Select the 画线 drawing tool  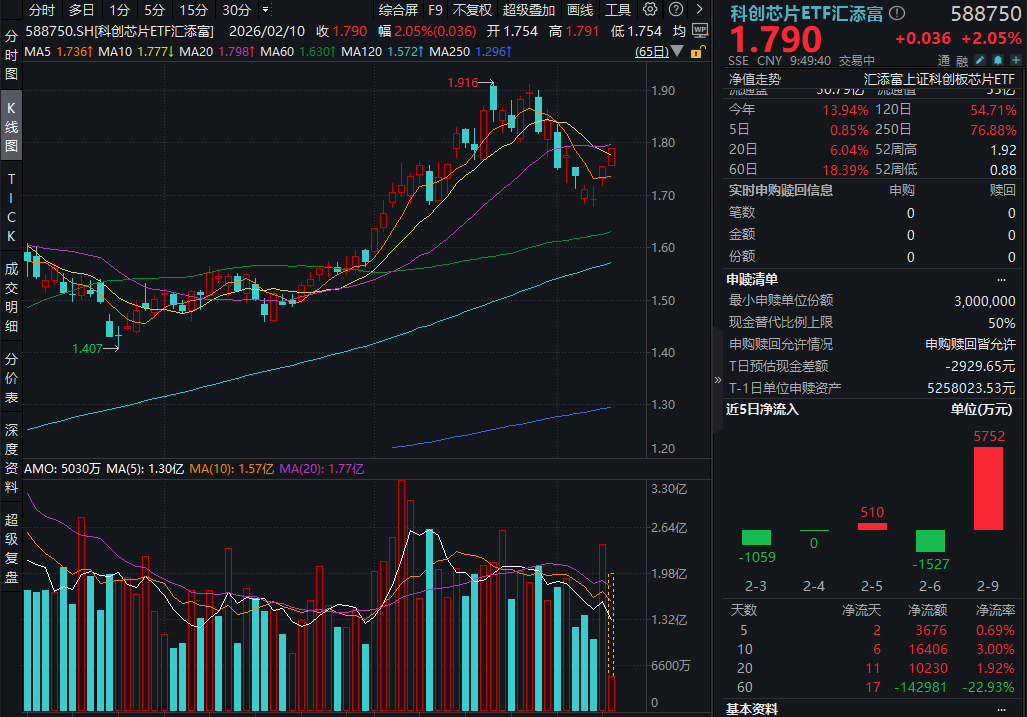coord(580,11)
